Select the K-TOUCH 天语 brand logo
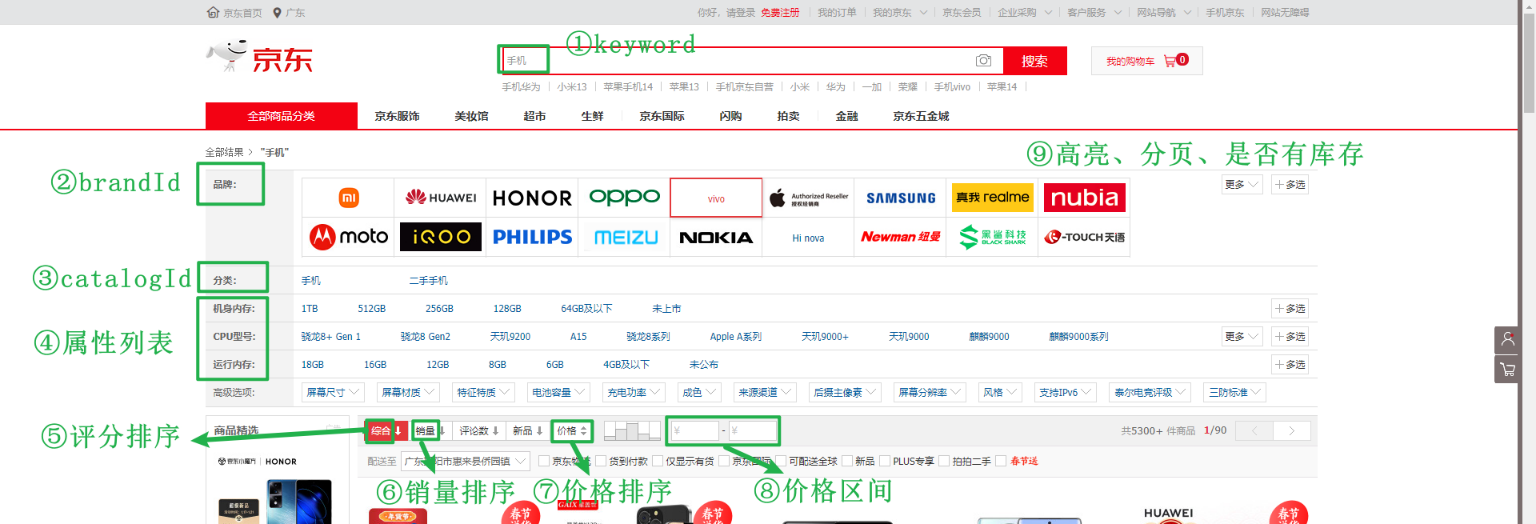The width and height of the screenshot is (1536, 524). 1084,237
